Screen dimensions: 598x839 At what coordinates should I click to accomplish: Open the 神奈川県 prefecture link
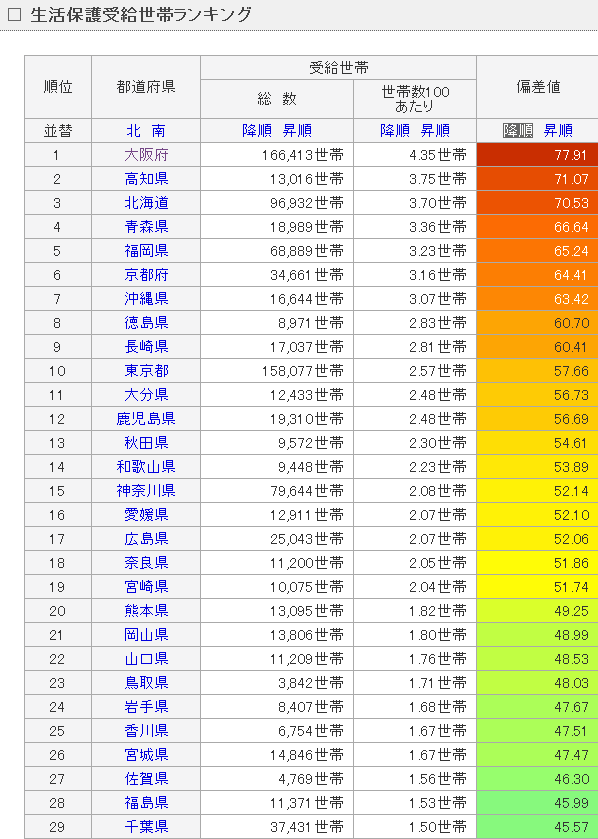[146, 491]
